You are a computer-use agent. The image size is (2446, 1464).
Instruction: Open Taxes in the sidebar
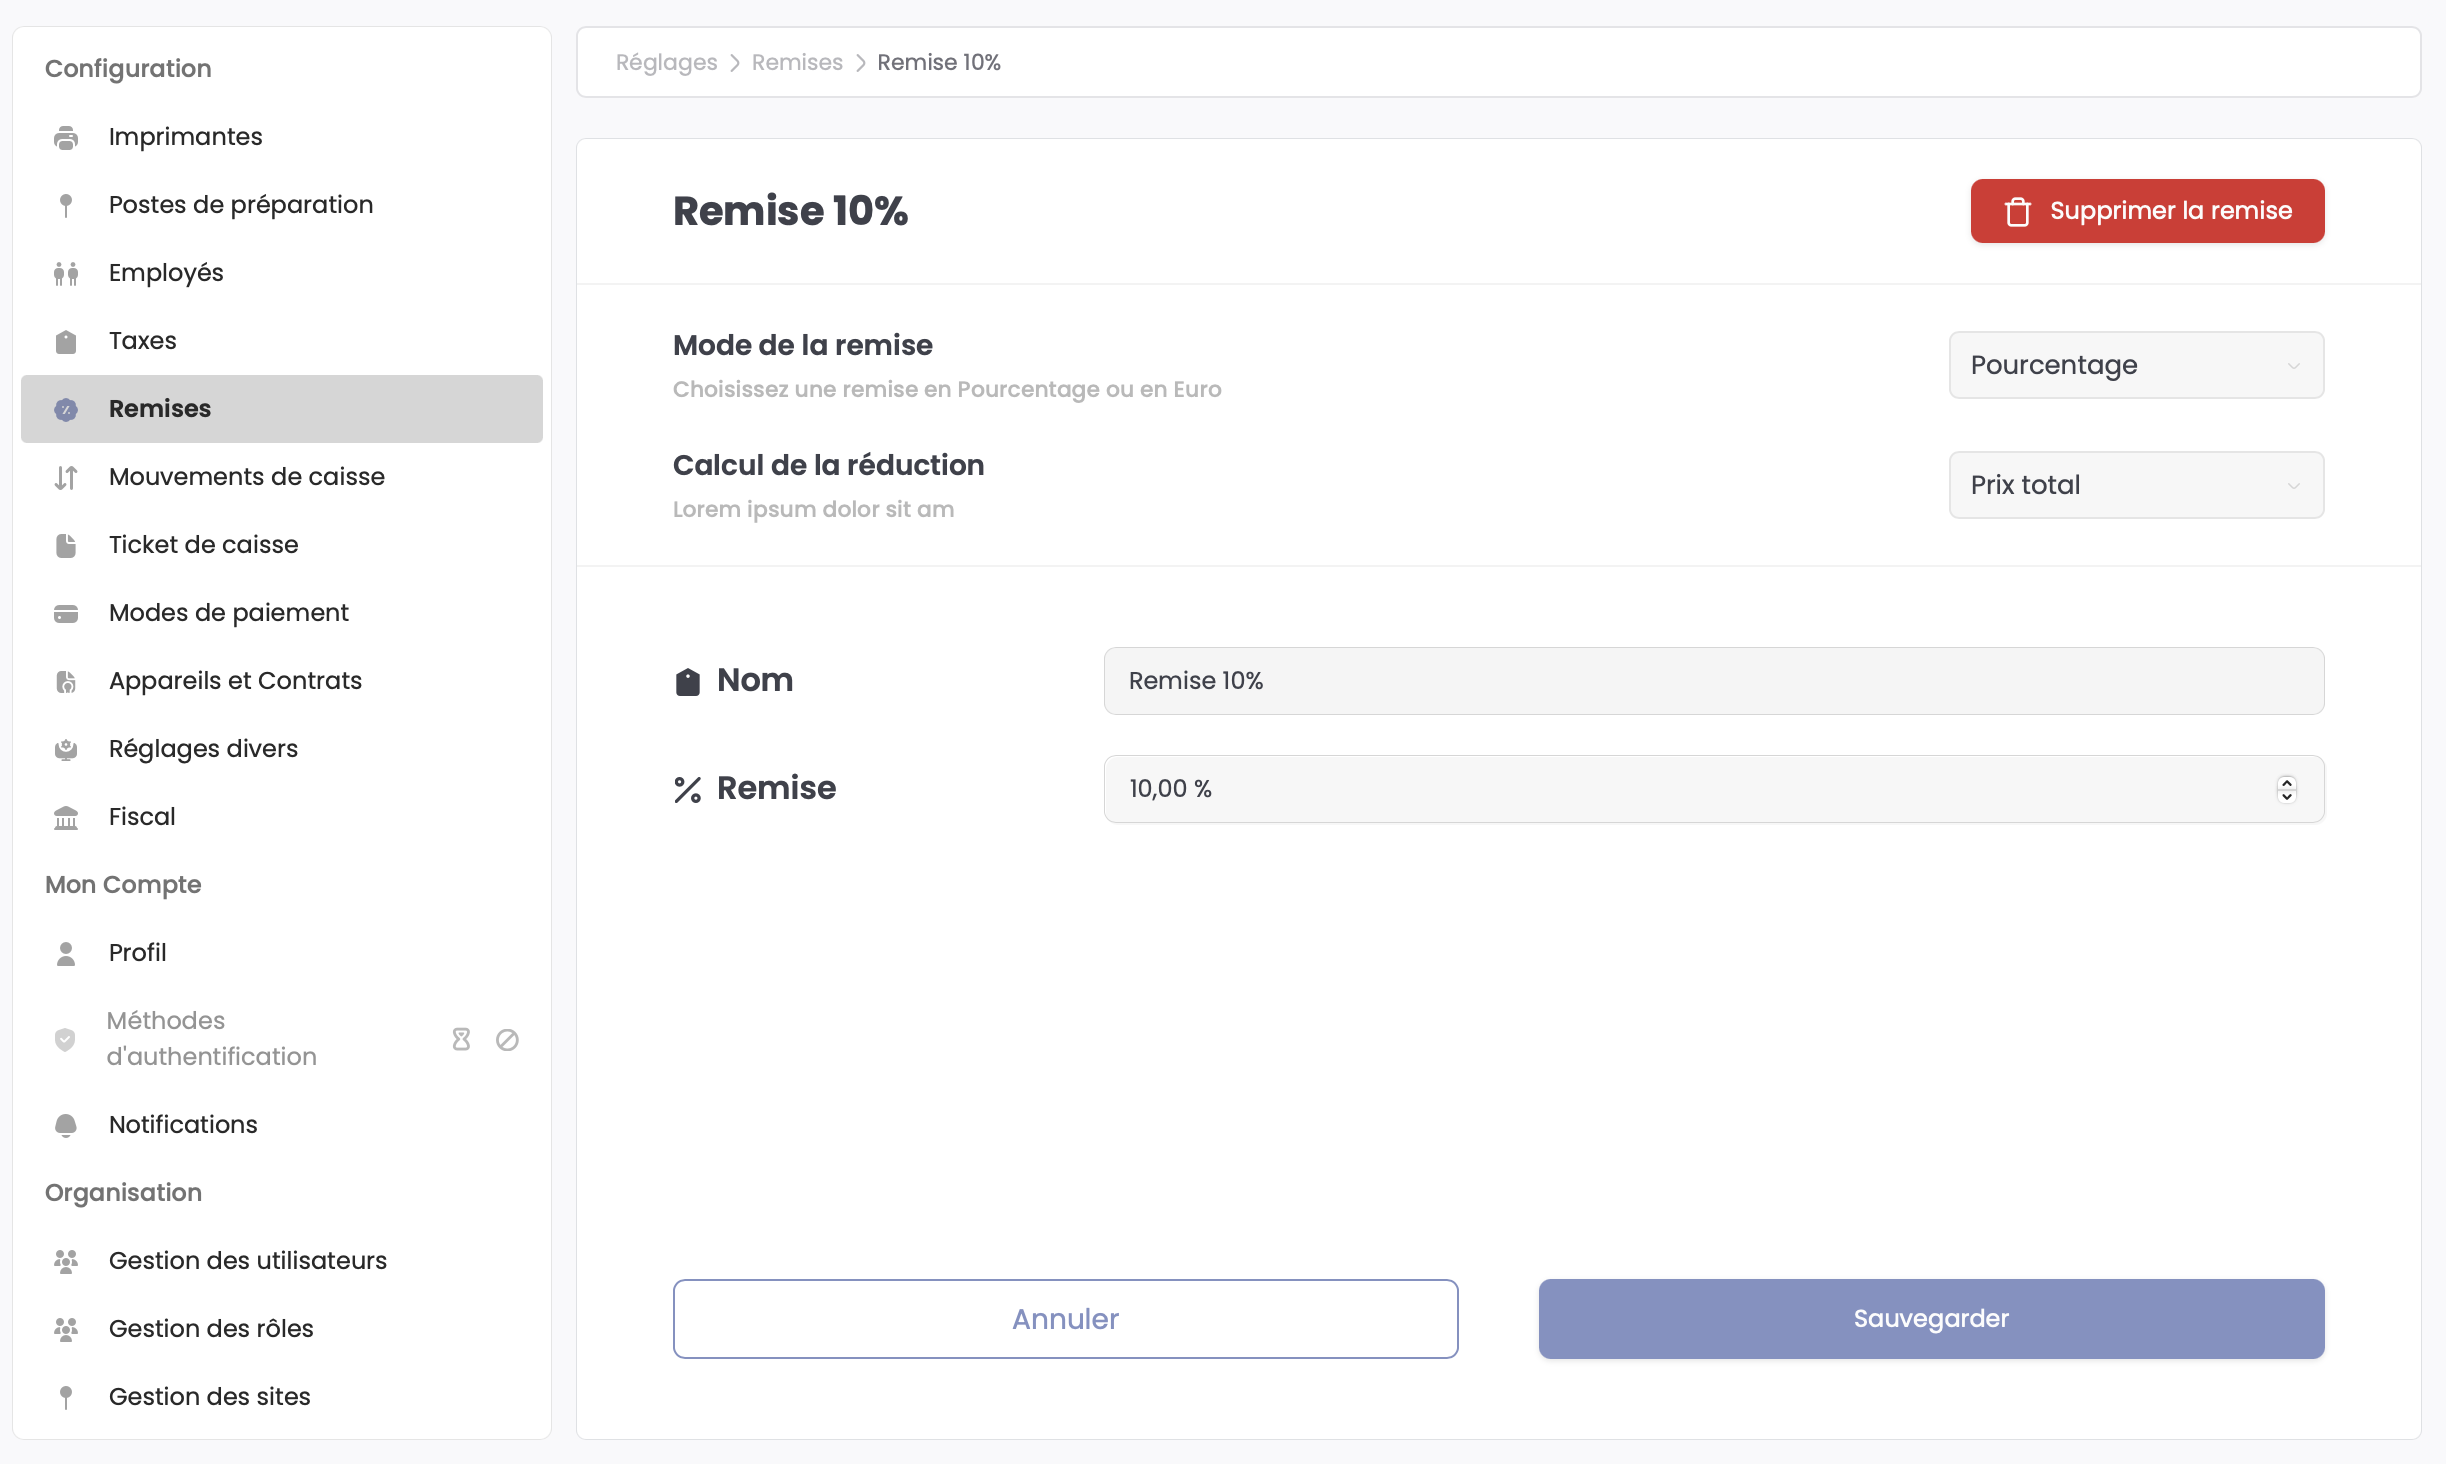click(143, 341)
